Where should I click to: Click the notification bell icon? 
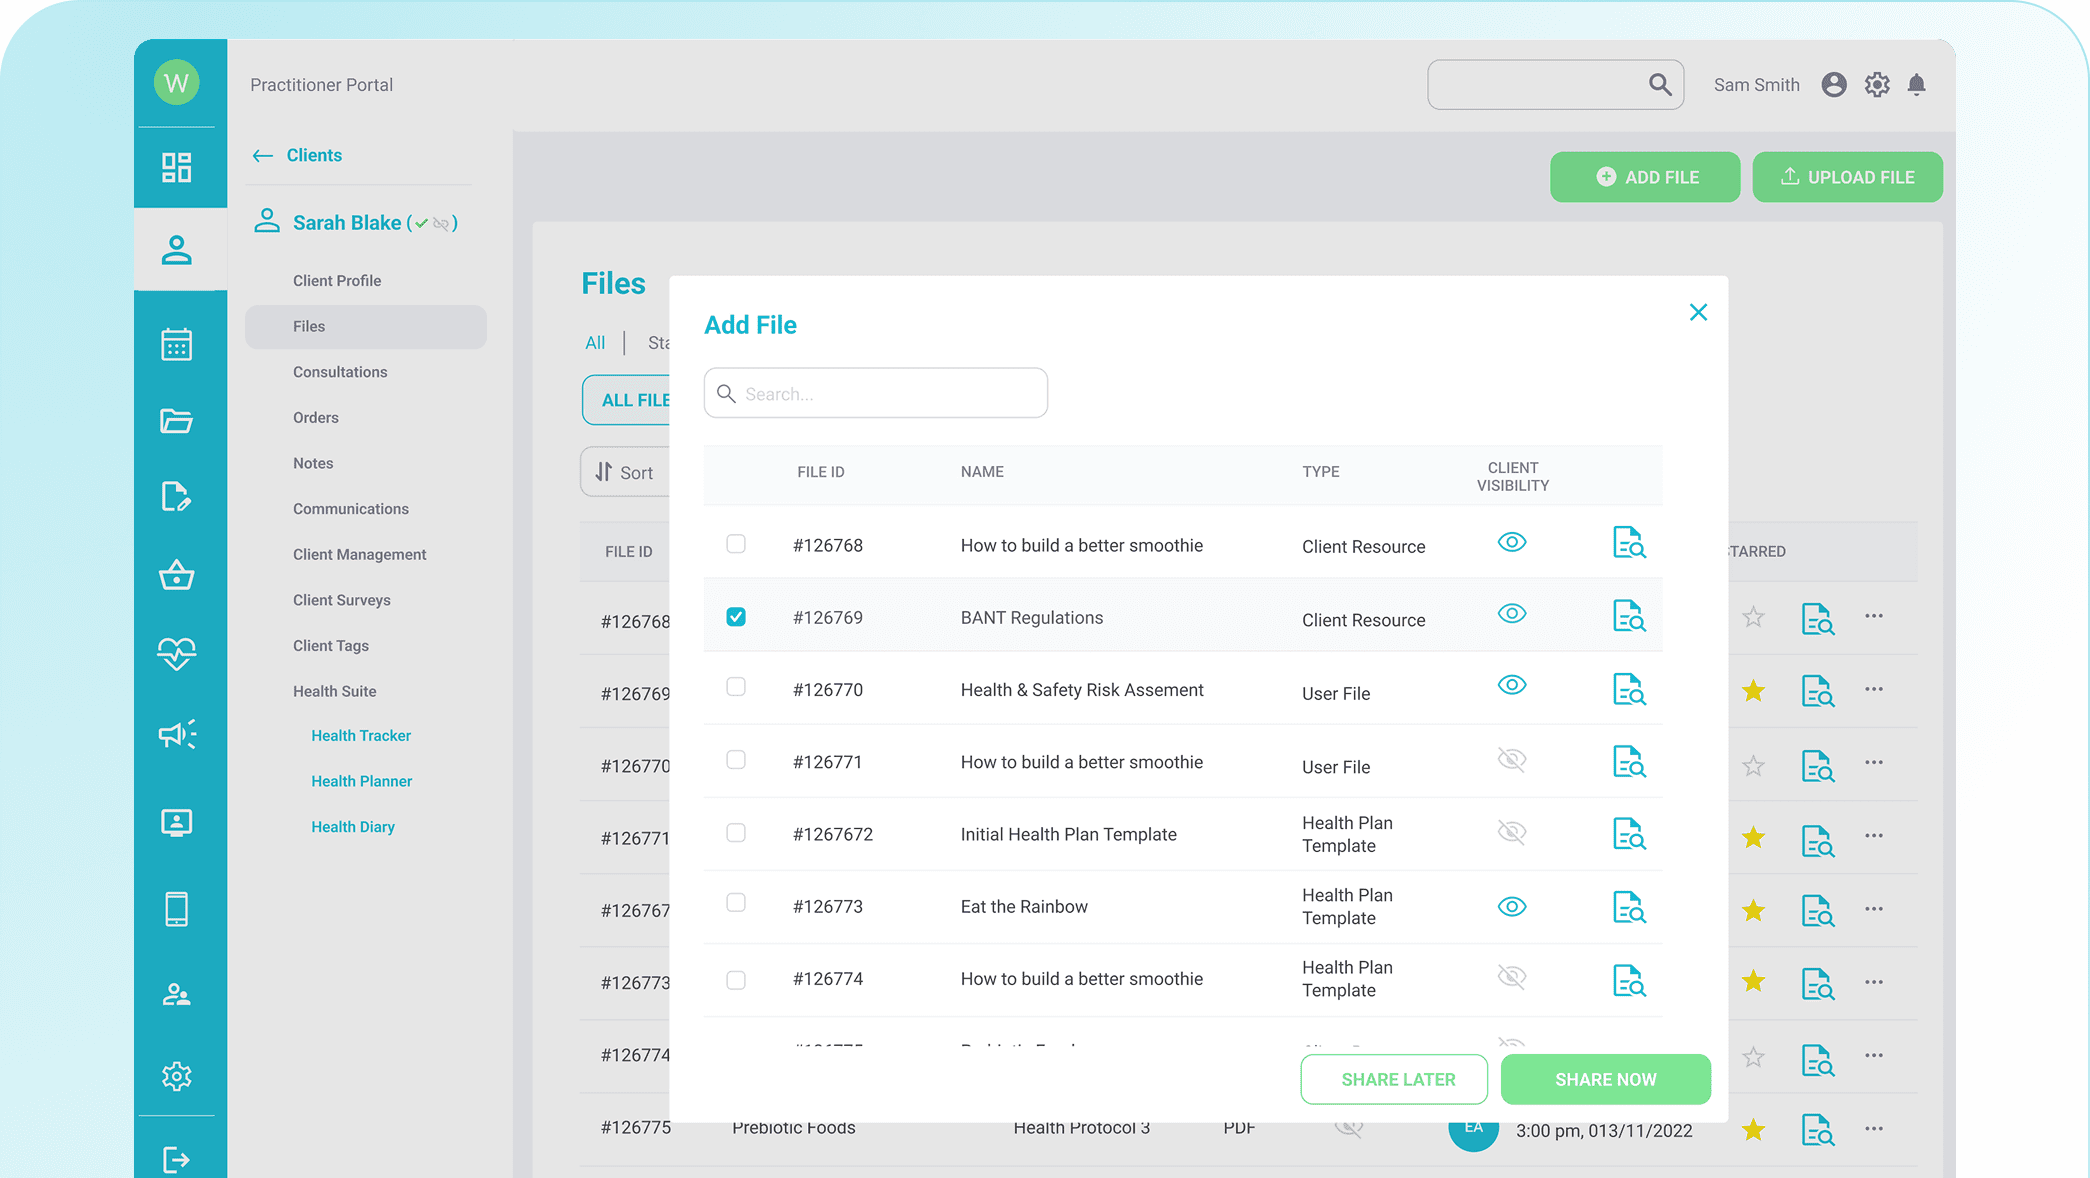1916,85
